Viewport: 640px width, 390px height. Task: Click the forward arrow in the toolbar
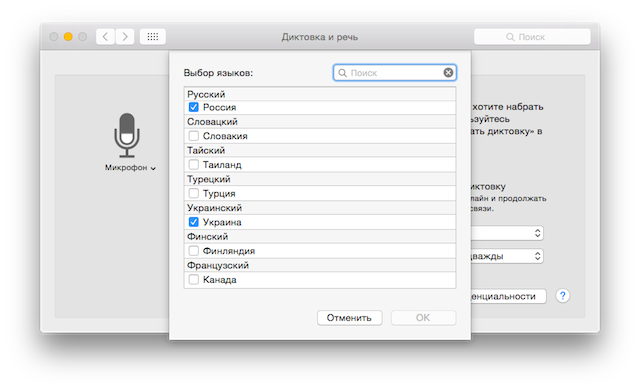[x=125, y=37]
